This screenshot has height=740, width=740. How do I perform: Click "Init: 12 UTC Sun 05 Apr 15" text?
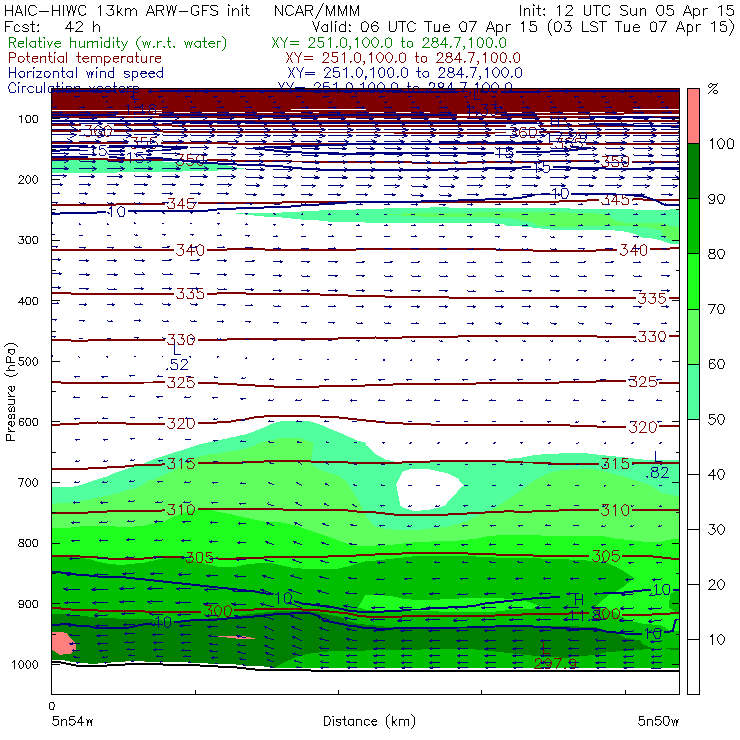(x=626, y=10)
